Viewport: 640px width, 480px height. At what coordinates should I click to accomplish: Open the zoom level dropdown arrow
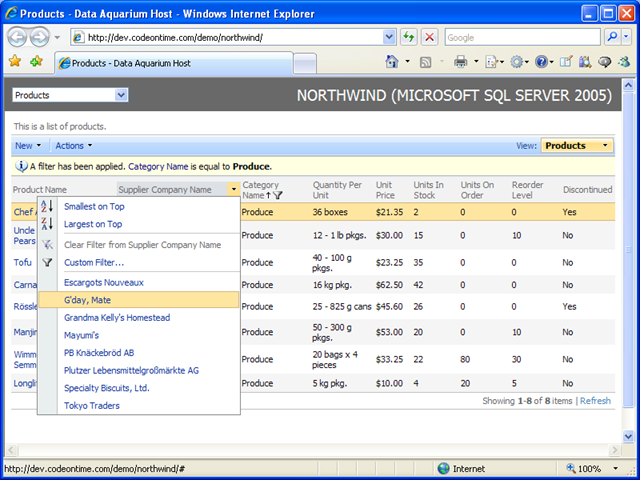point(616,469)
